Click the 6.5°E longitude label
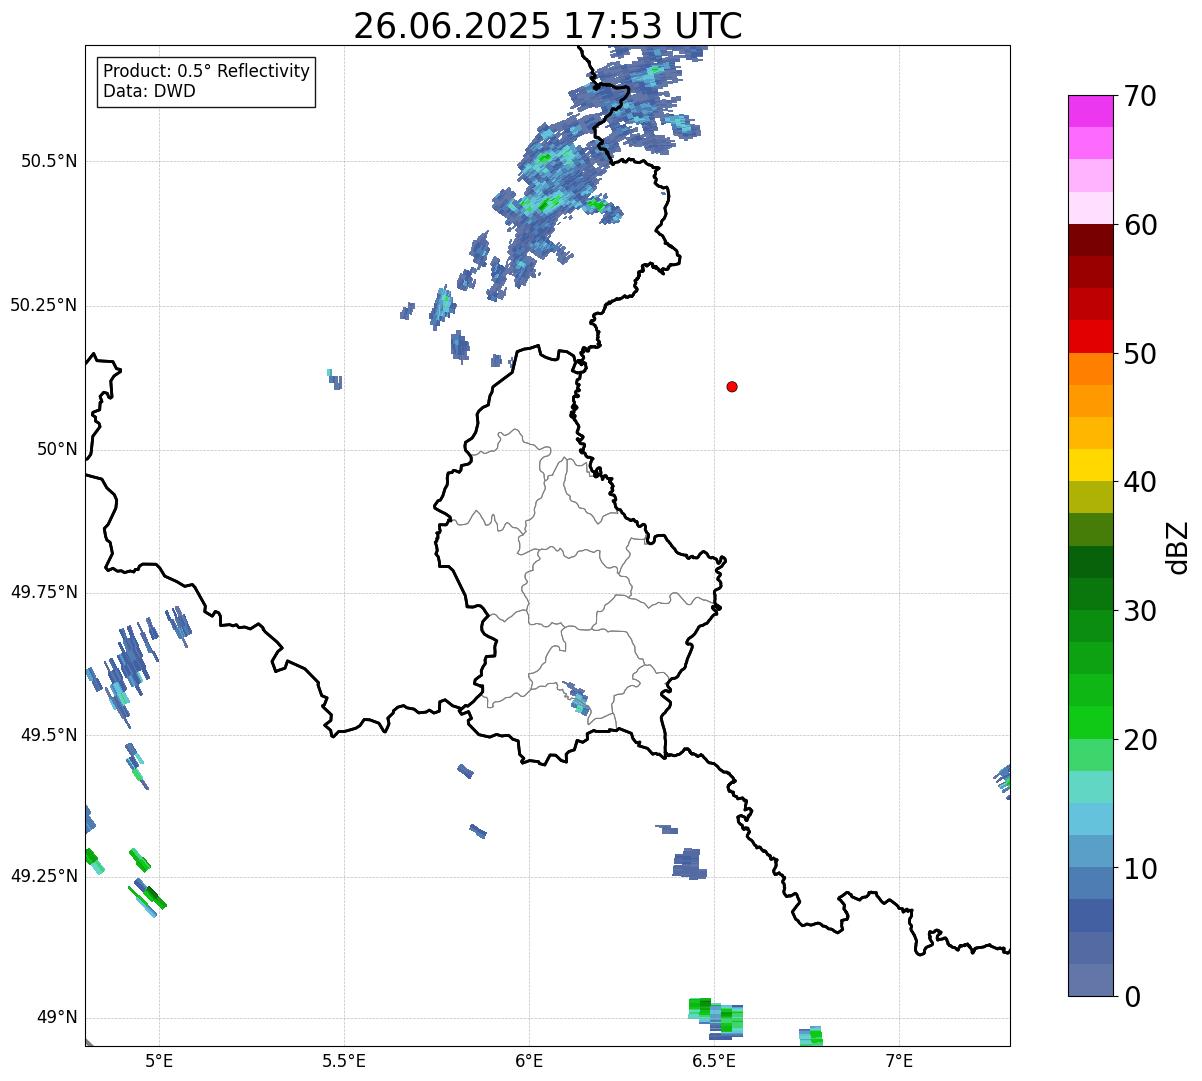The image size is (1202, 1081). pyautogui.click(x=714, y=1060)
